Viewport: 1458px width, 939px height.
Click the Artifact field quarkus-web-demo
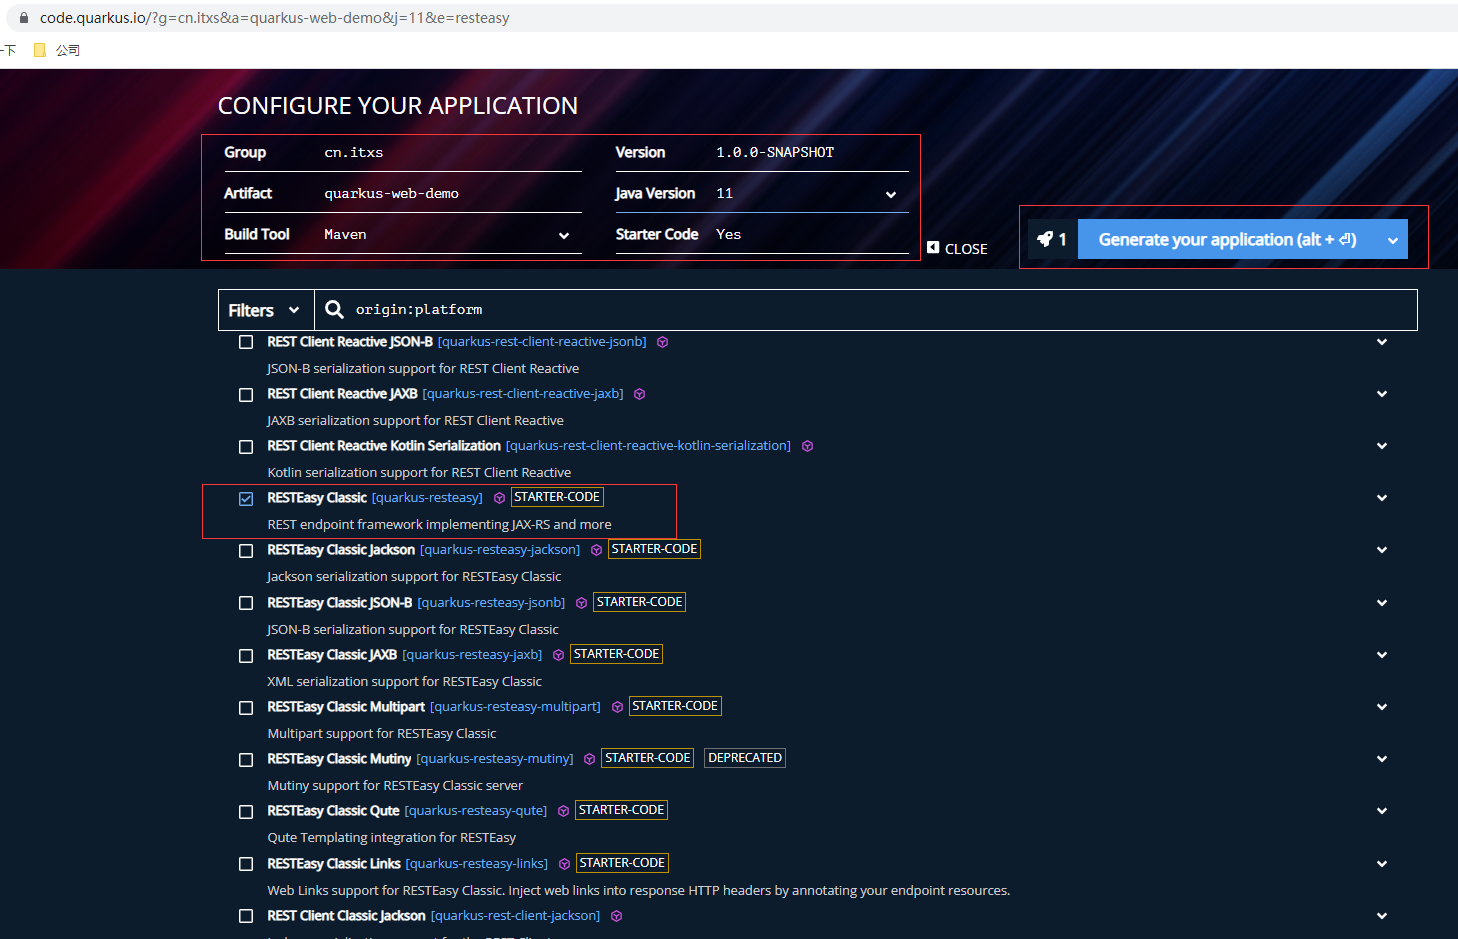click(452, 193)
